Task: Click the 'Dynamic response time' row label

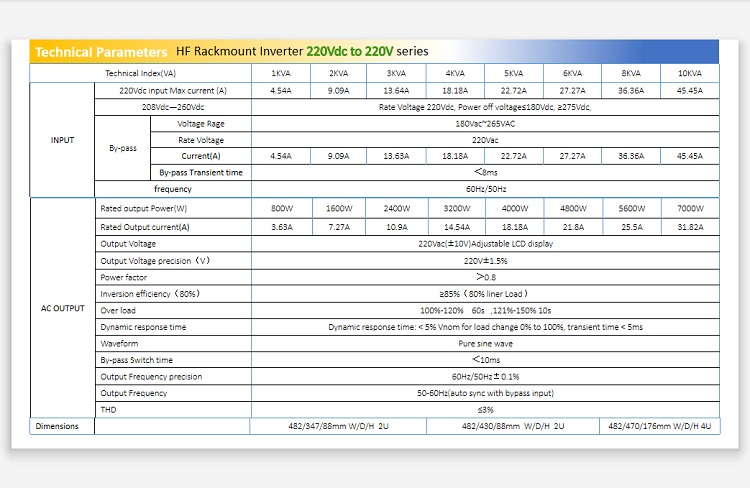Action: (143, 327)
